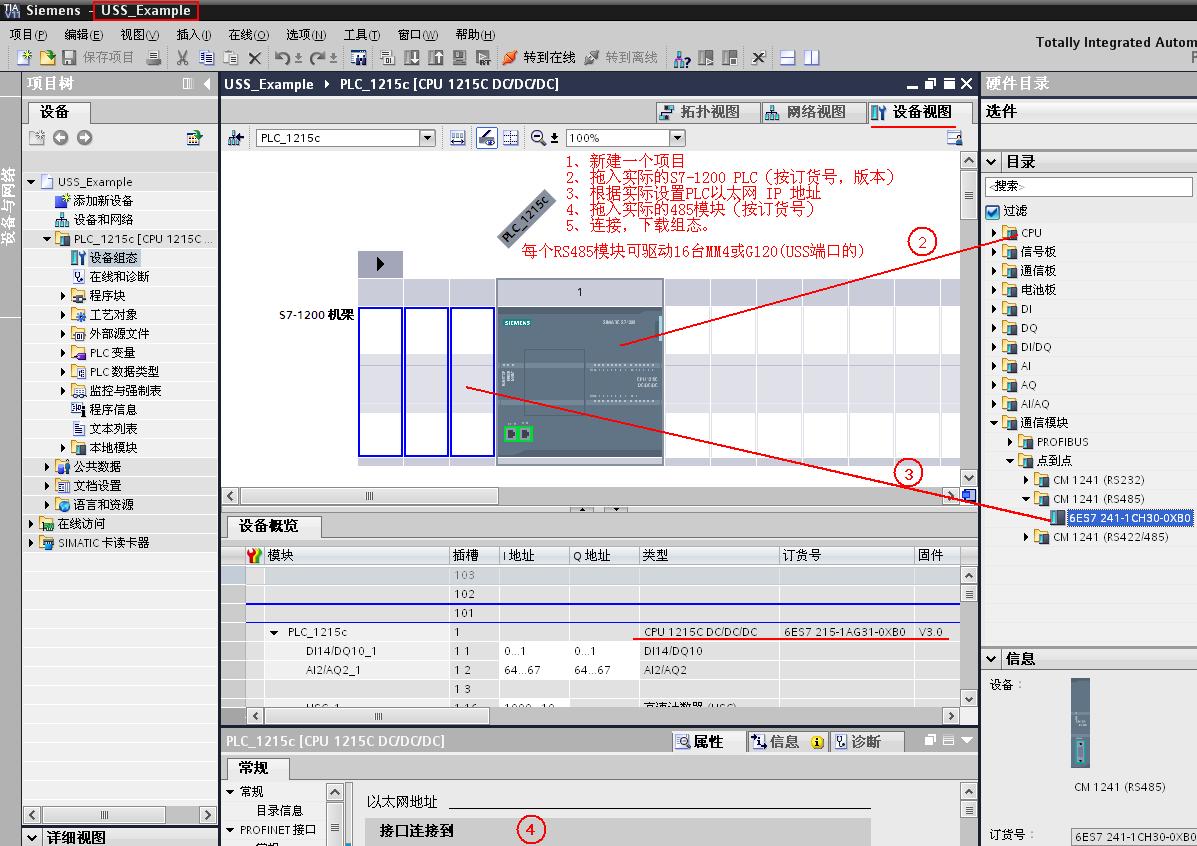This screenshot has width=1197, height=846.
Task: Click the redo arrow icon
Action: coord(318,57)
